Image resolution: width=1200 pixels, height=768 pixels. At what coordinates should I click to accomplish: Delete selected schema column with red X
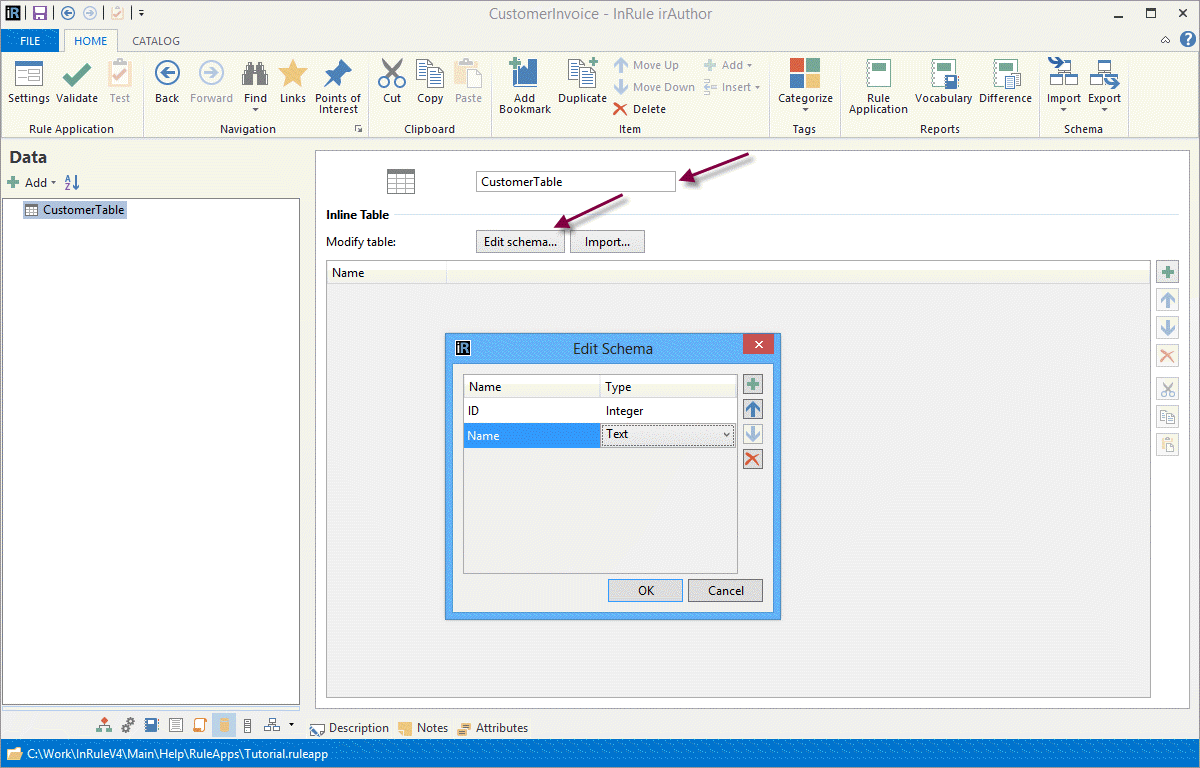[x=753, y=459]
